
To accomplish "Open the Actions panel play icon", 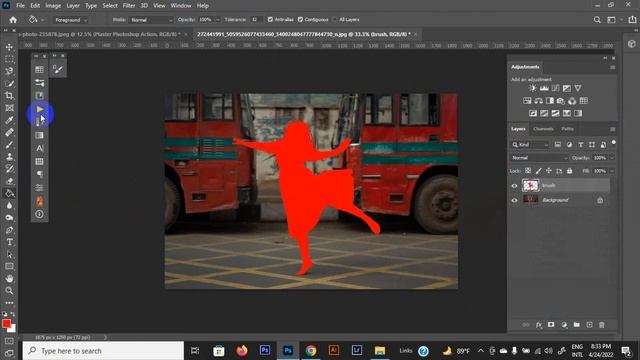I will click(x=40, y=109).
